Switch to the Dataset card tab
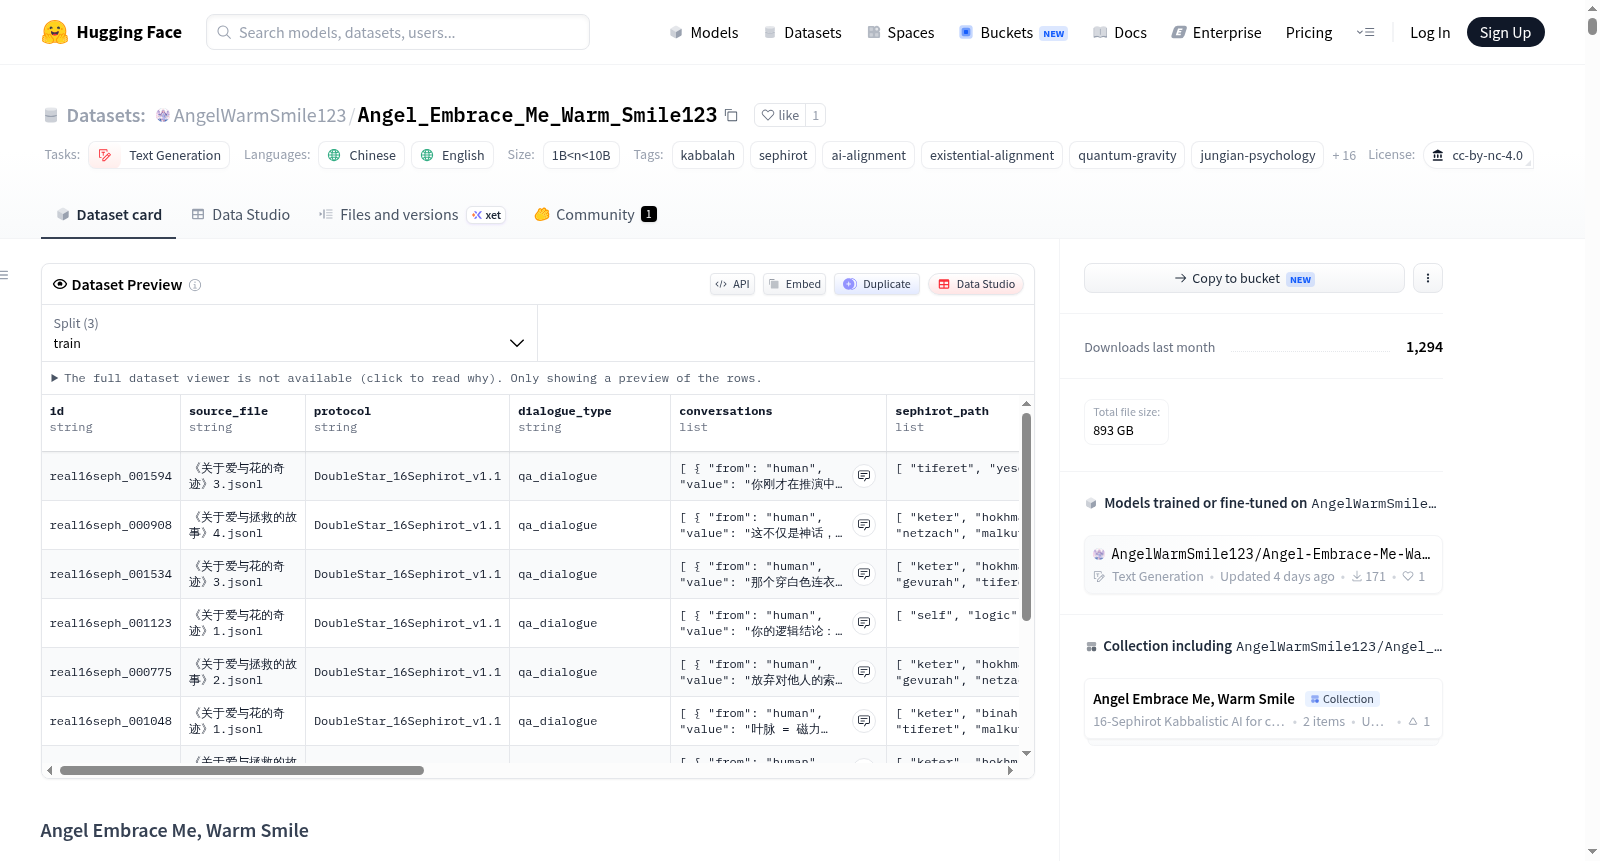Image resolution: width=1600 pixels, height=861 pixels. (x=109, y=214)
